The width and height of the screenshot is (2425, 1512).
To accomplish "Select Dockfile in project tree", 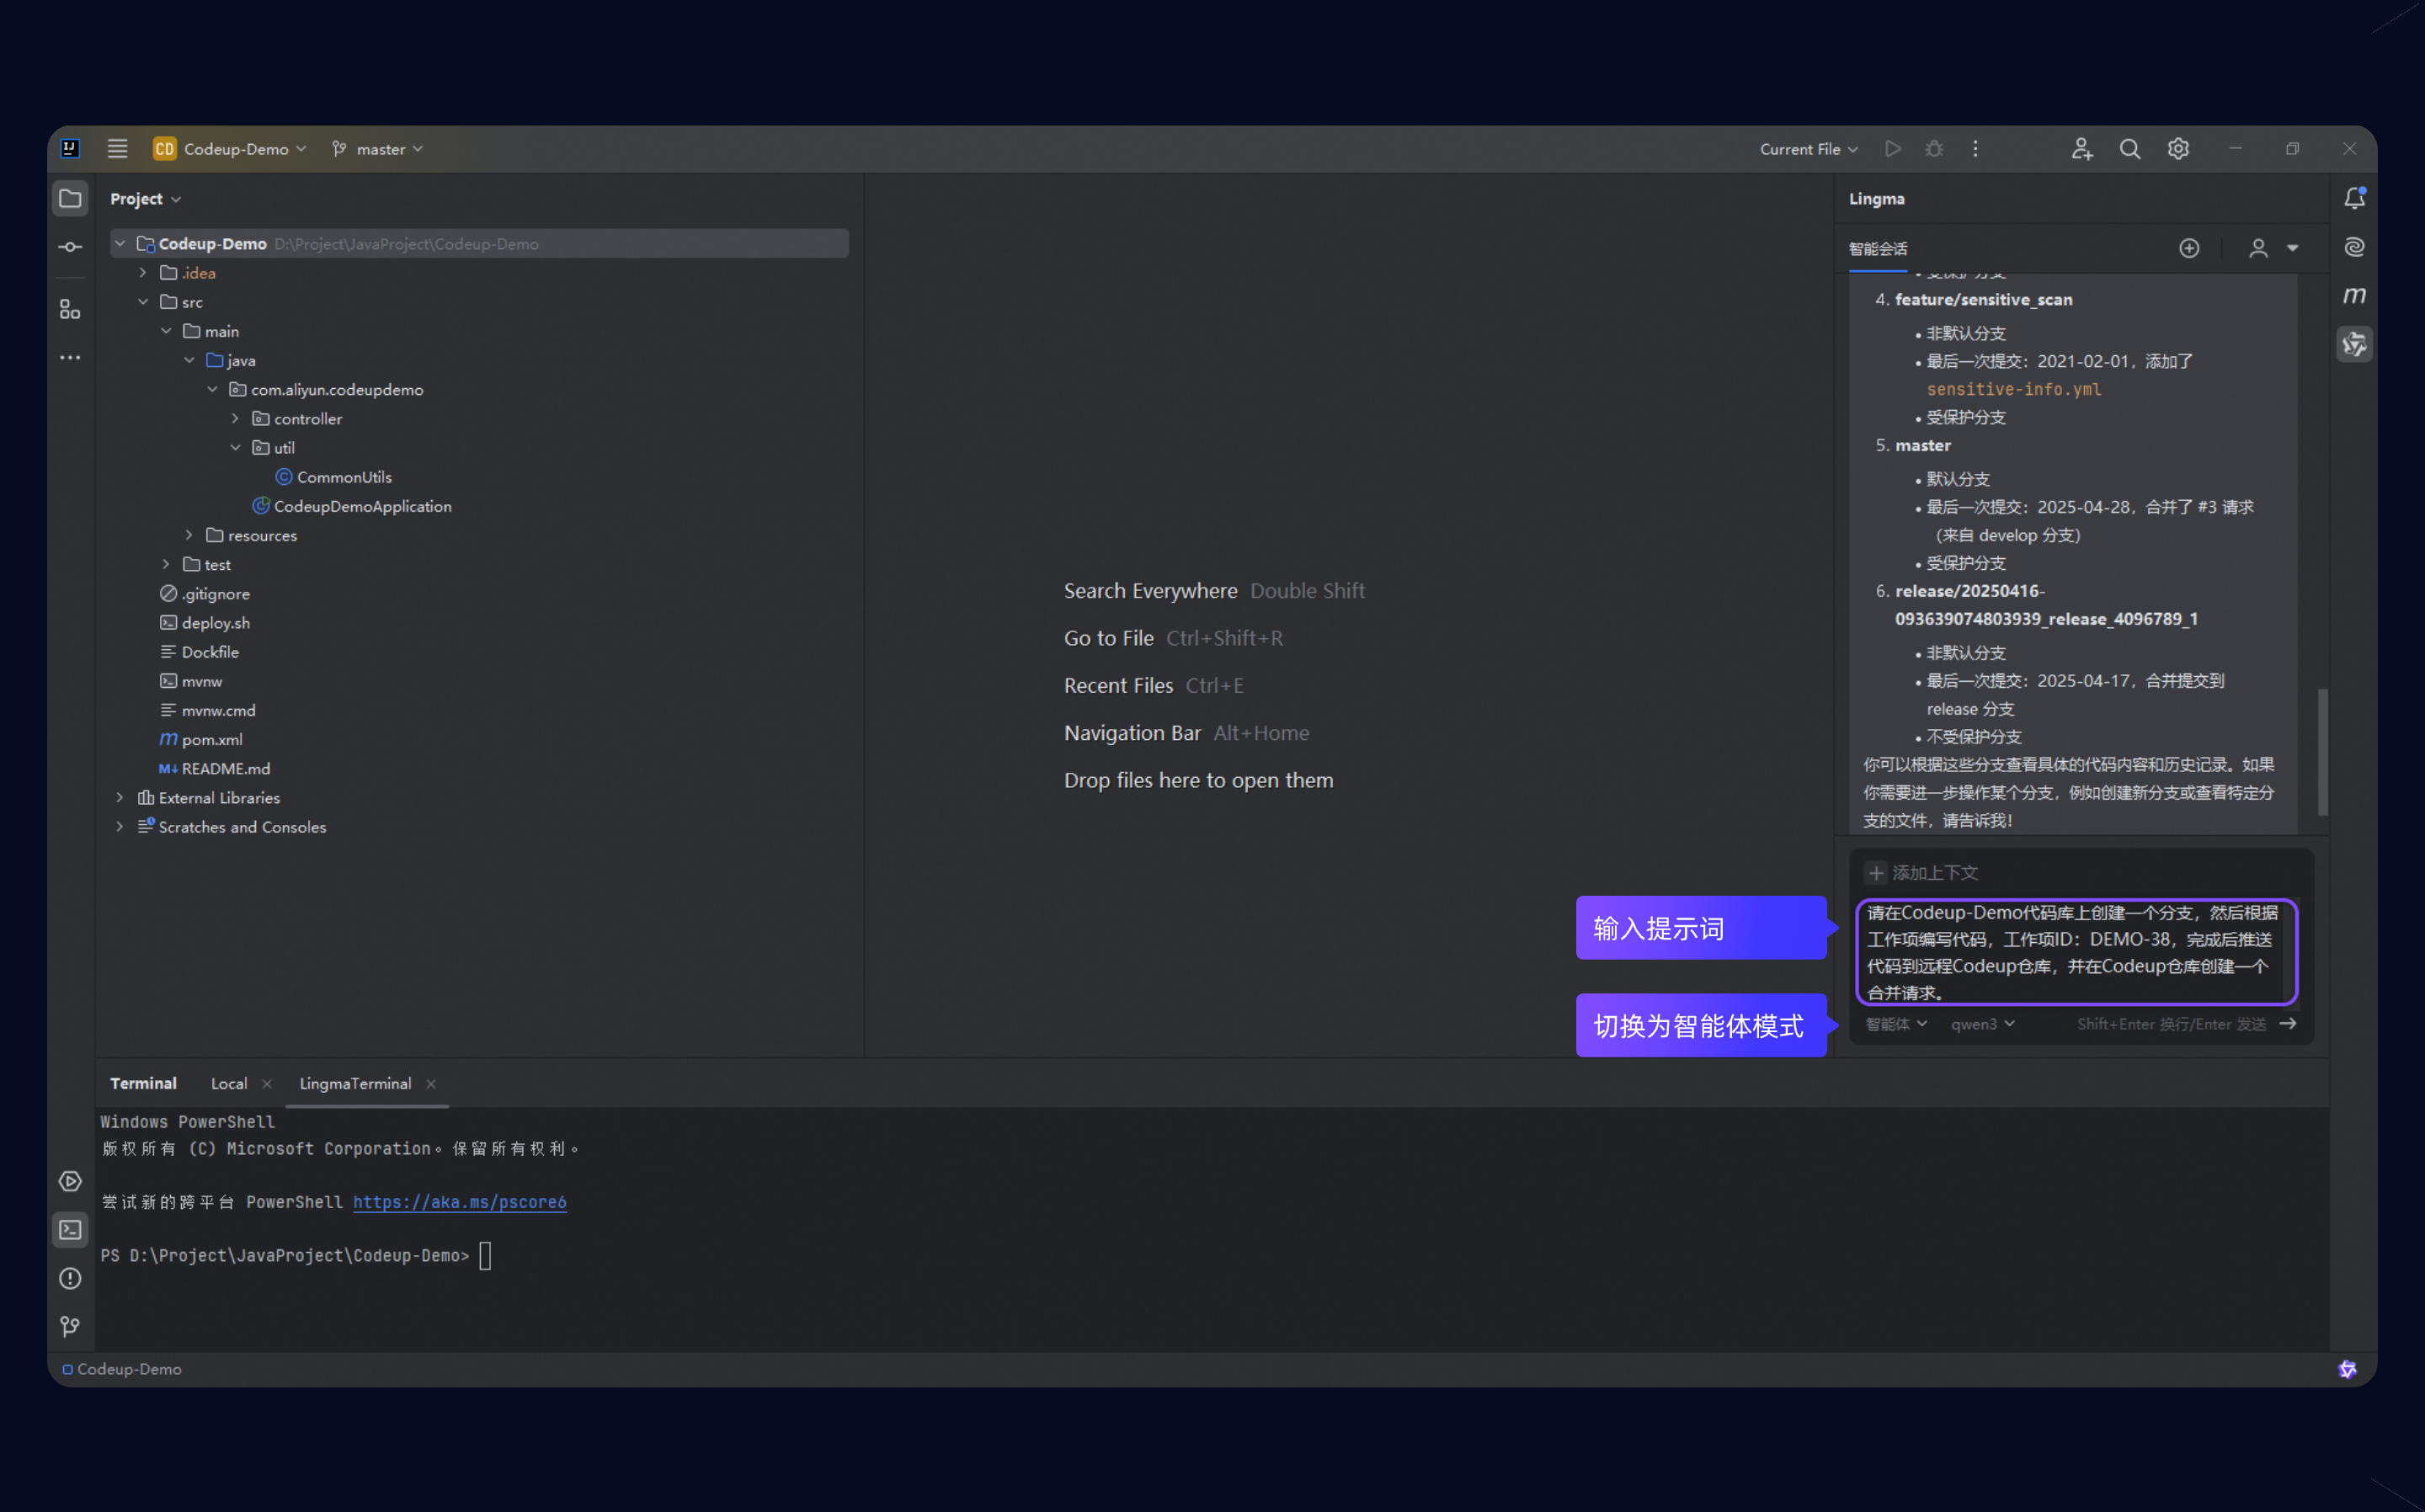I will 200,652.
